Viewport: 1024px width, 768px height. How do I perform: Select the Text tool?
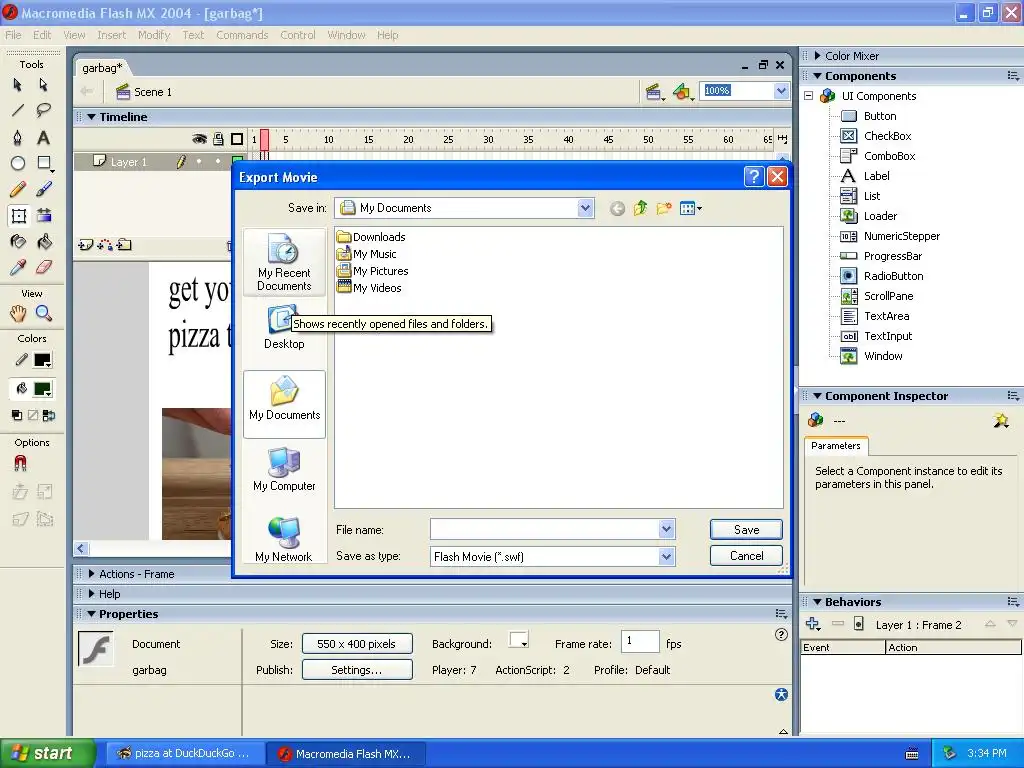tap(43, 137)
